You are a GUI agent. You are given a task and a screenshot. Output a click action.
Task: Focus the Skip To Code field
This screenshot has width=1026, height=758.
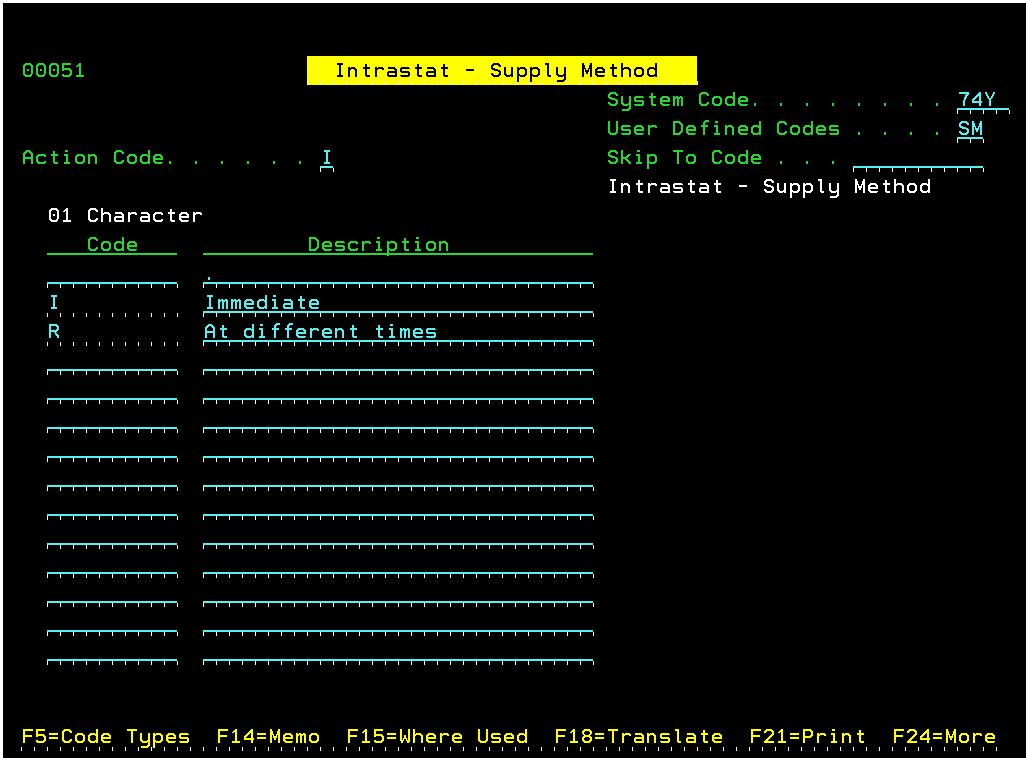(918, 158)
